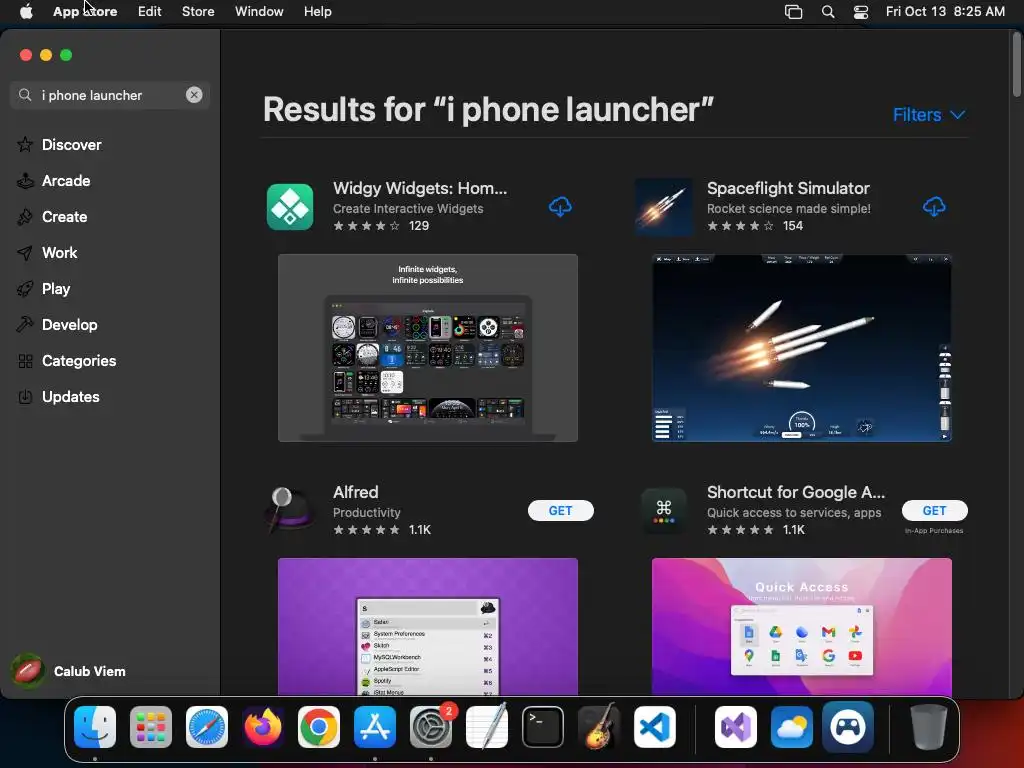Image resolution: width=1024 pixels, height=768 pixels.
Task: Open Visual Studio Code from the dock
Action: point(655,727)
